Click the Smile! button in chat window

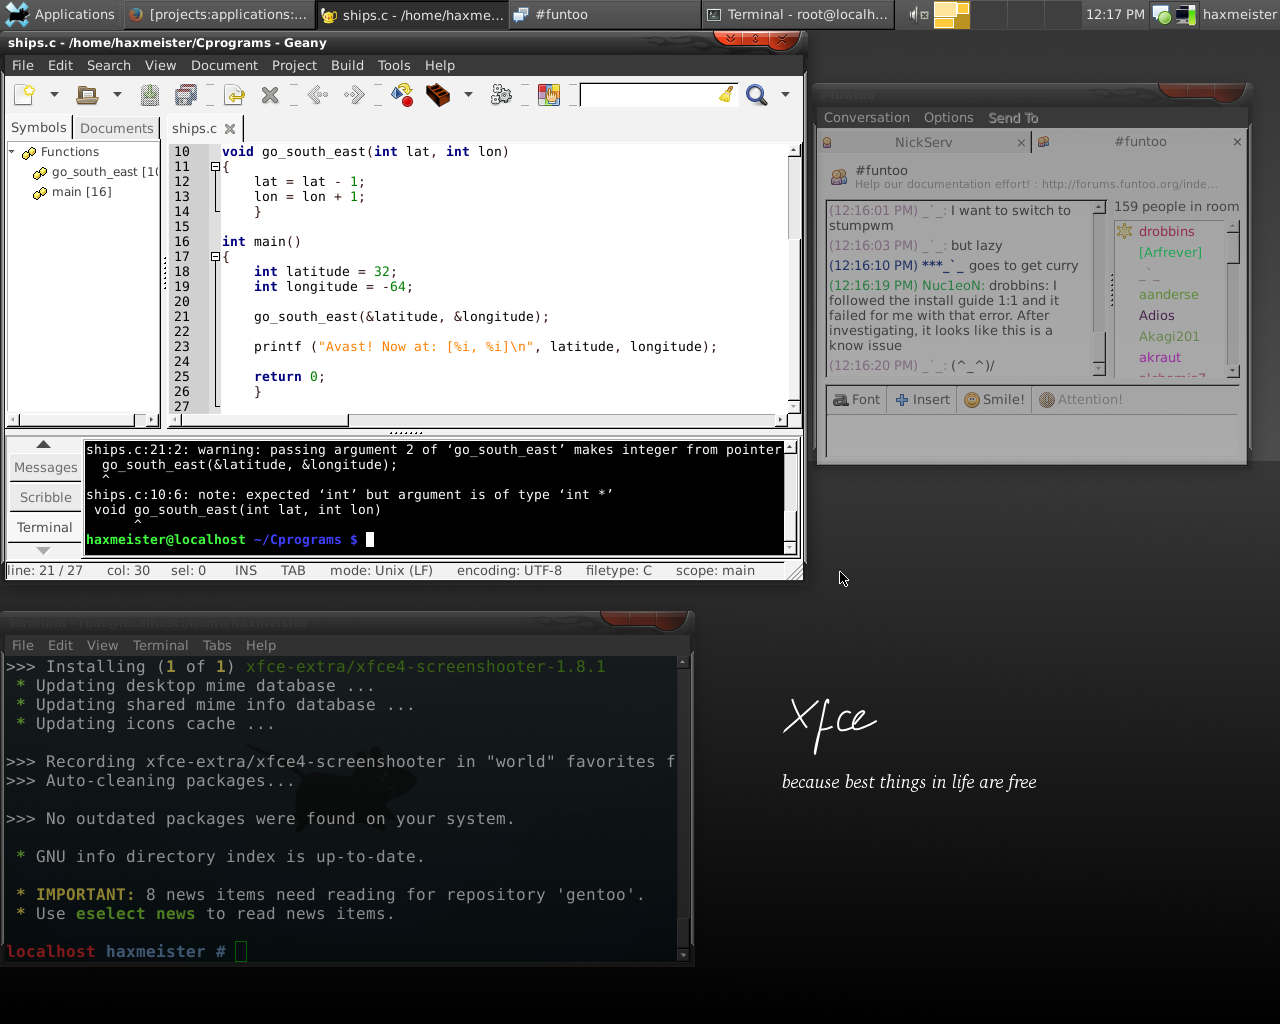click(994, 400)
